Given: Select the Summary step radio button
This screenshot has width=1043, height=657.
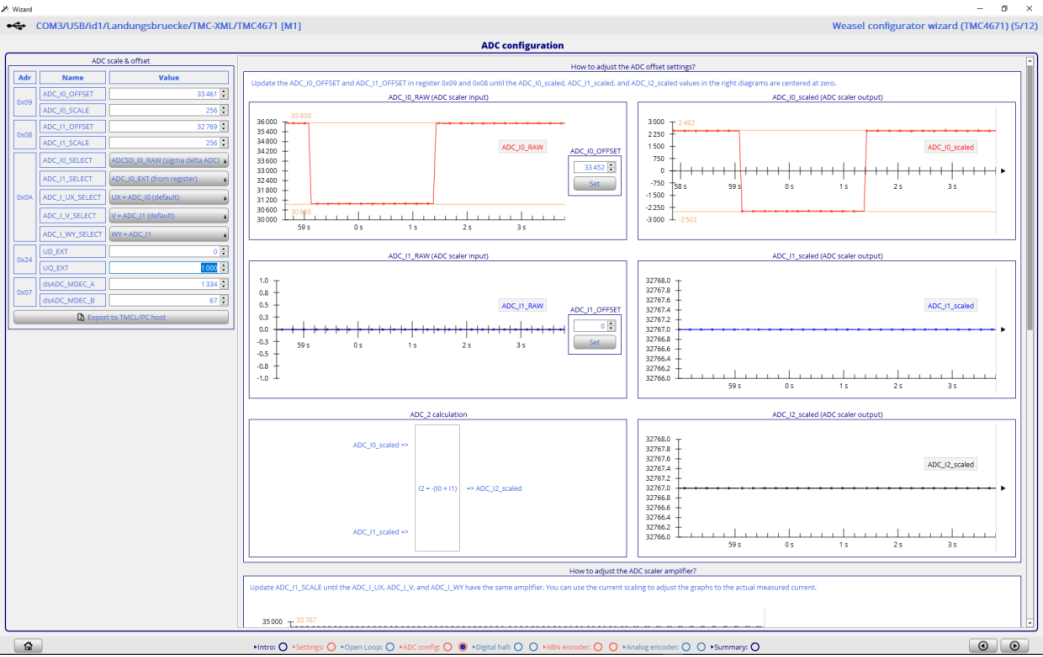Looking at the screenshot, I should click(755, 647).
